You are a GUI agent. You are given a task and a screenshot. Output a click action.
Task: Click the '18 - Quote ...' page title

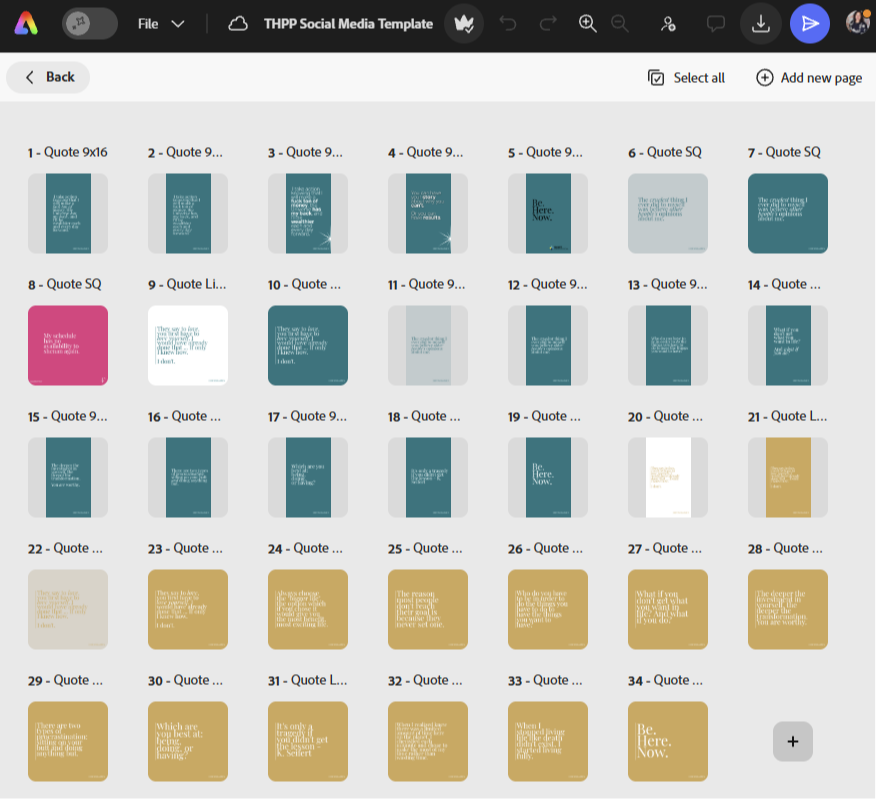[424, 416]
